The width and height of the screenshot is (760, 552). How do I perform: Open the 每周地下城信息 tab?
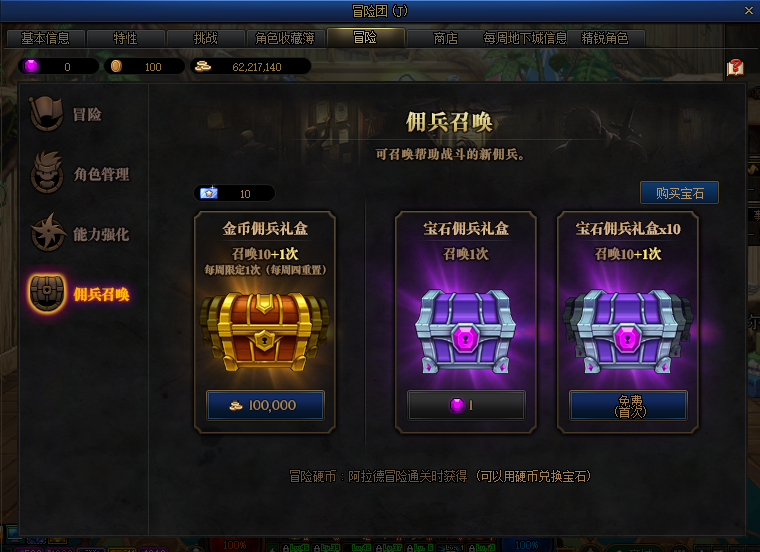click(x=525, y=38)
